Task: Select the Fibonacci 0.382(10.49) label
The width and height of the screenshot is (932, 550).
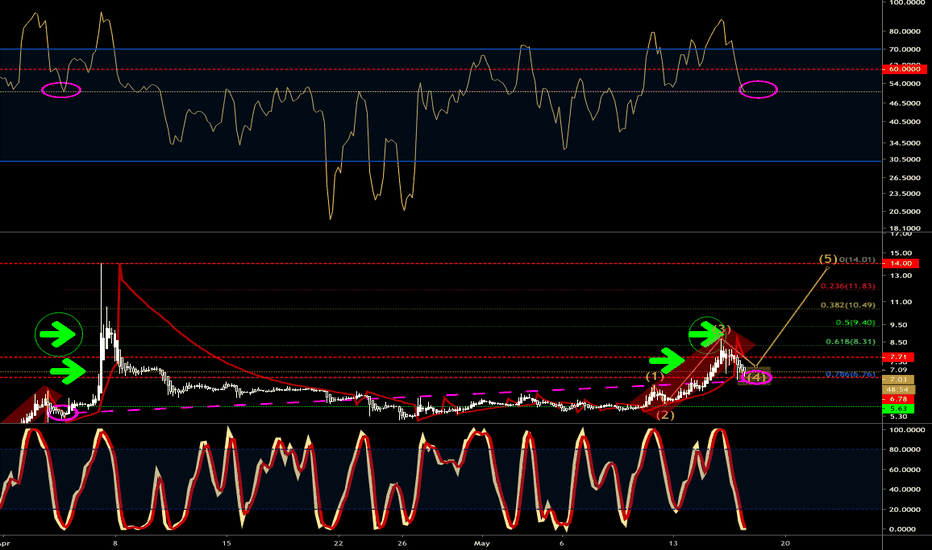Action: (x=848, y=305)
